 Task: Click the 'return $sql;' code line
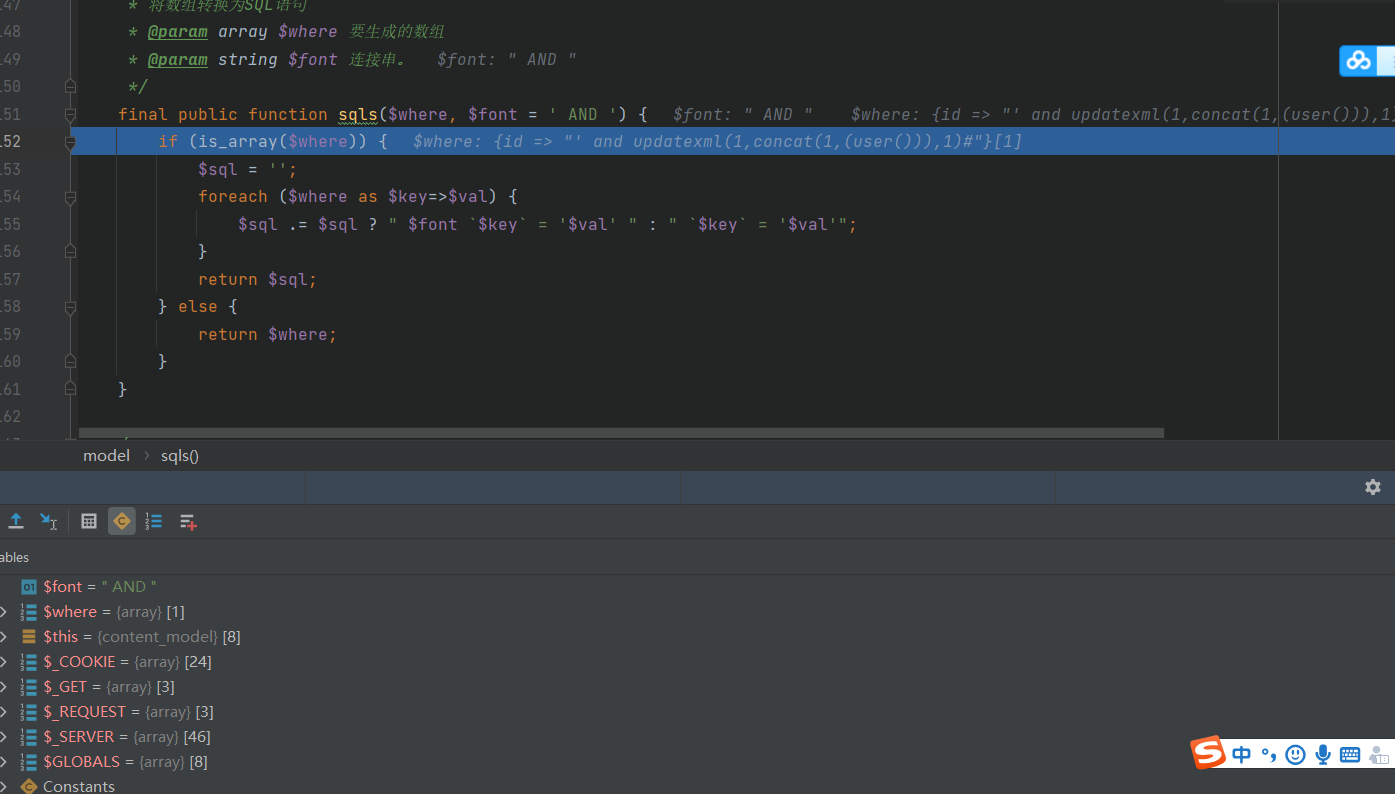257,280
